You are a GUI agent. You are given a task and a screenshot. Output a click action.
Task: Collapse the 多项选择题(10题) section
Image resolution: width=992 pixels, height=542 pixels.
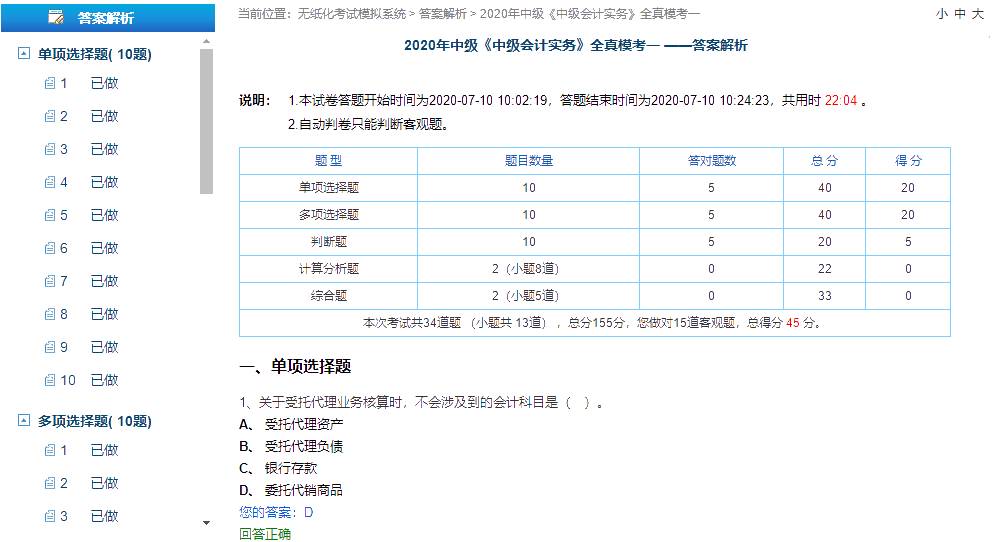tap(23, 420)
